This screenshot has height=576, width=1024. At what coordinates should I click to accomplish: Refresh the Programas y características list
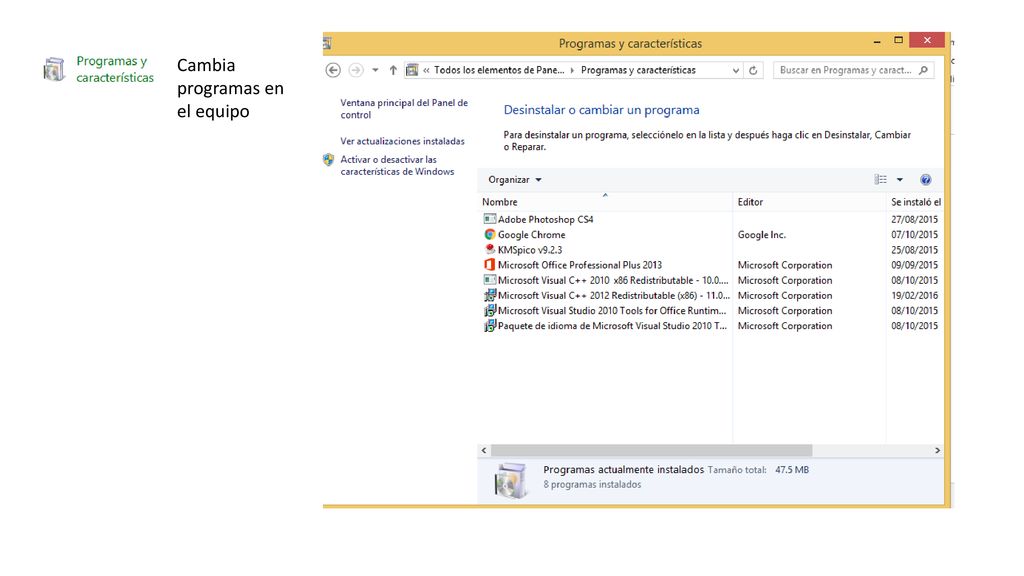pyautogui.click(x=753, y=71)
